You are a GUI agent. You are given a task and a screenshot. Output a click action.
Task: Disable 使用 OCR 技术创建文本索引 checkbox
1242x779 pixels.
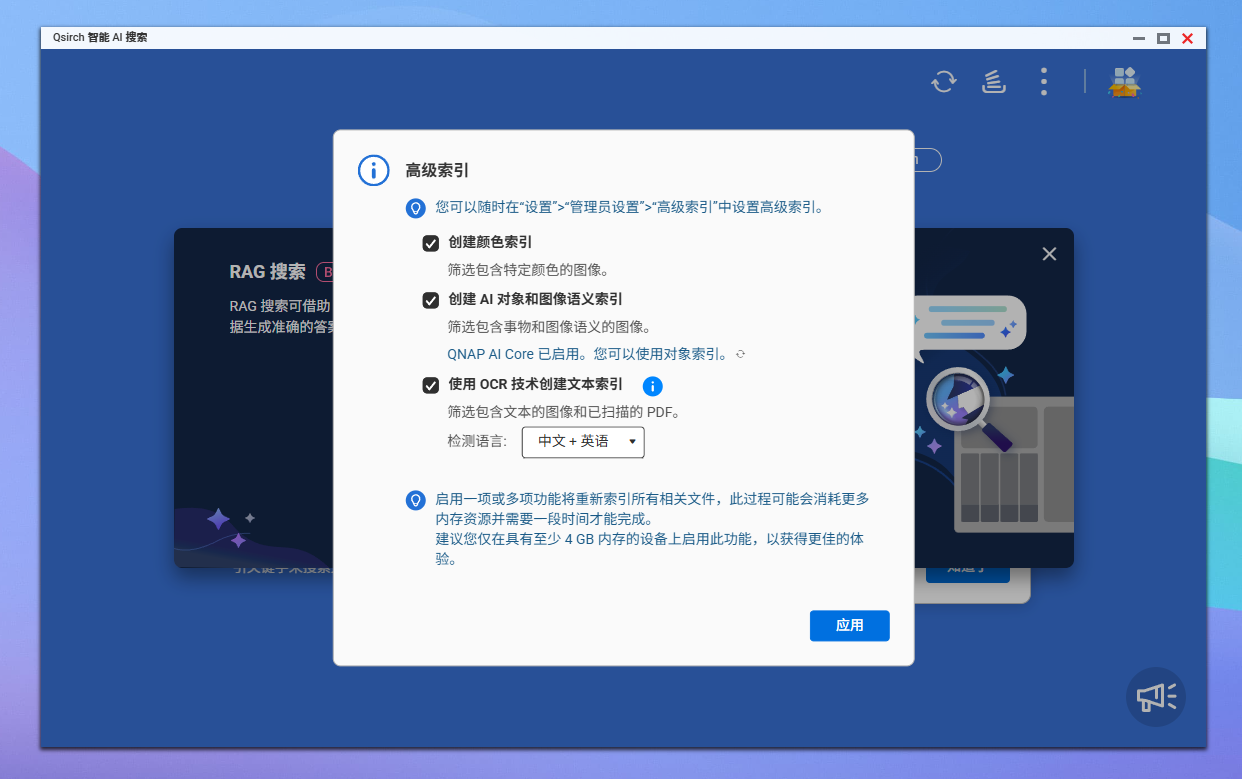point(431,385)
